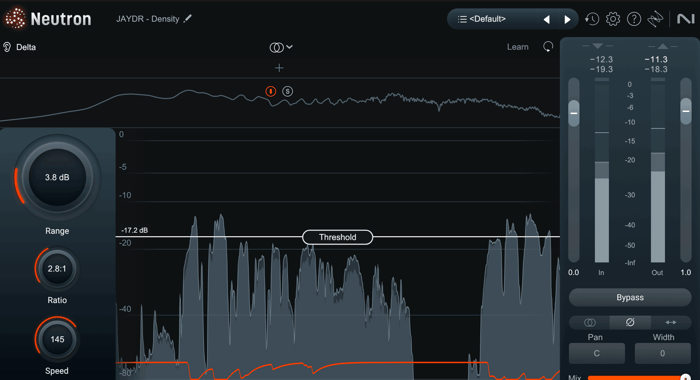Add a new band with plus icon
Screen dimensions: 700x380
pos(279,68)
